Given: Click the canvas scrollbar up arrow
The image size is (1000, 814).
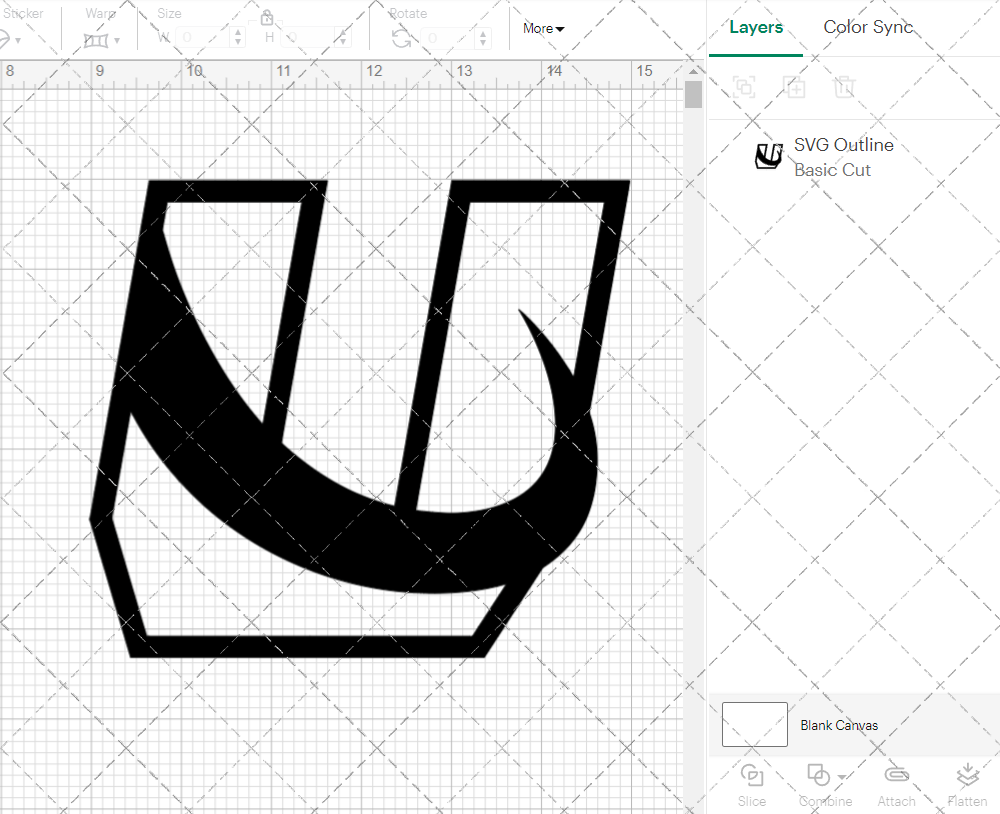Looking at the screenshot, I should [x=693, y=71].
